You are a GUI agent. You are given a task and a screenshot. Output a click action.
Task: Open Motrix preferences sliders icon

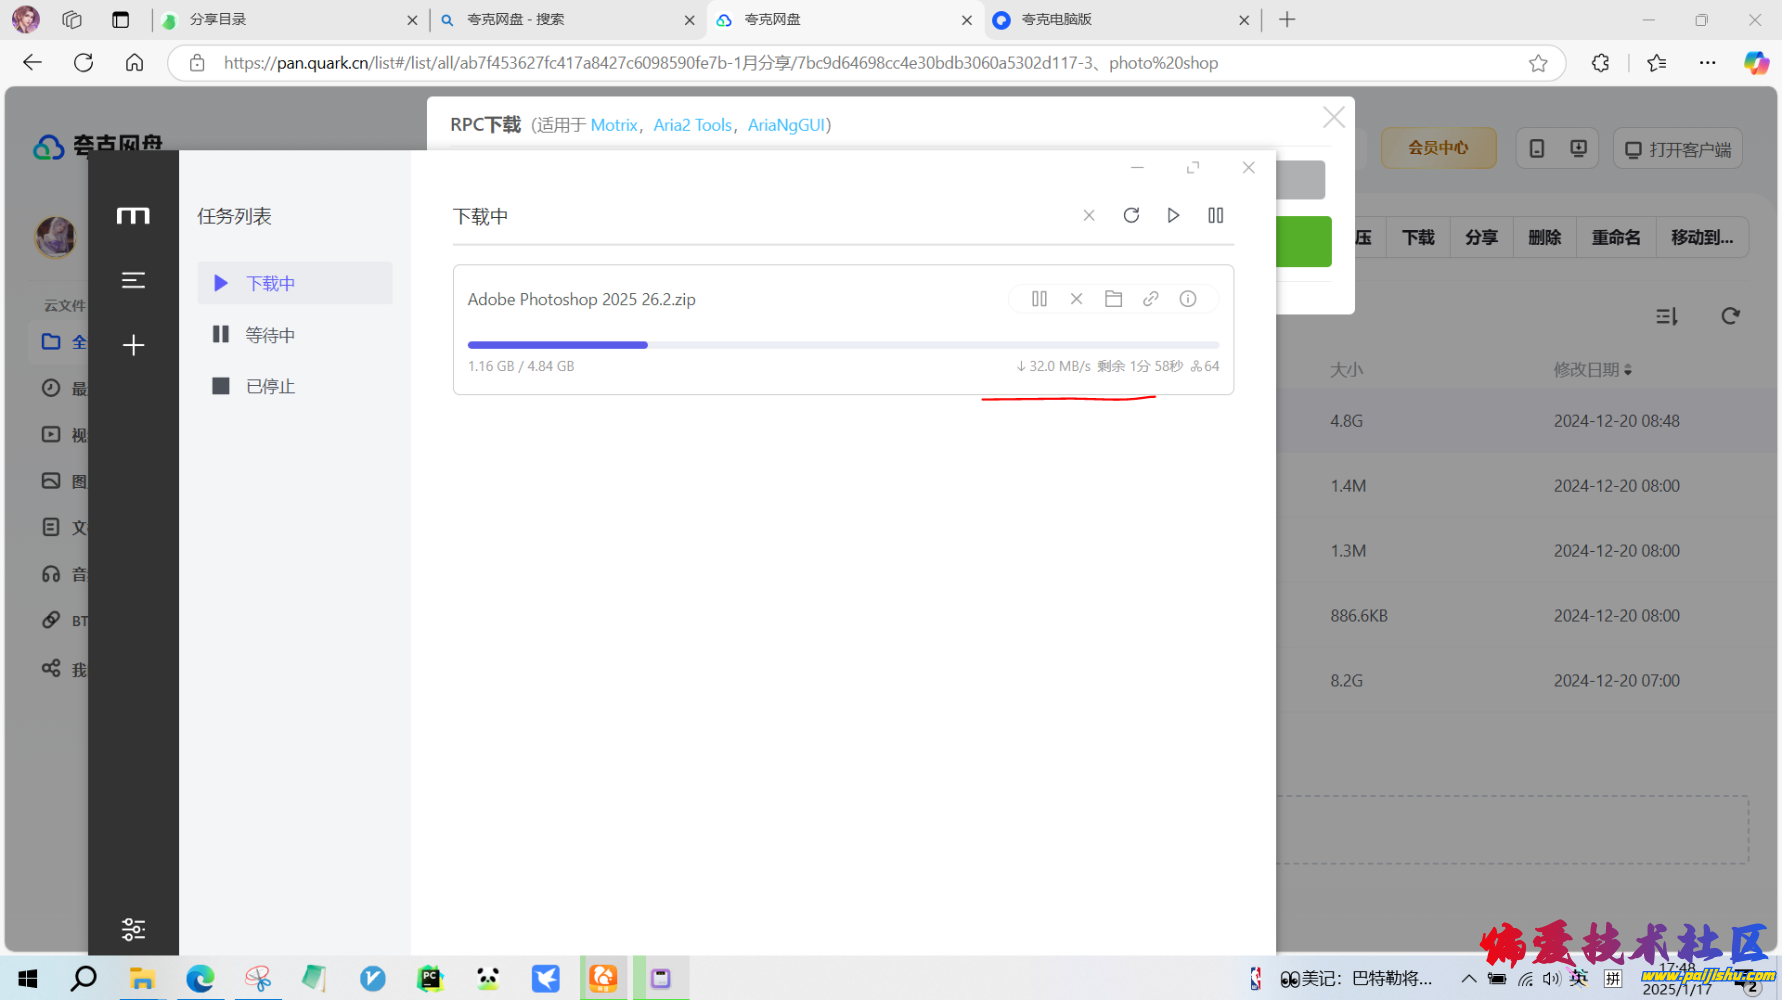coord(133,929)
